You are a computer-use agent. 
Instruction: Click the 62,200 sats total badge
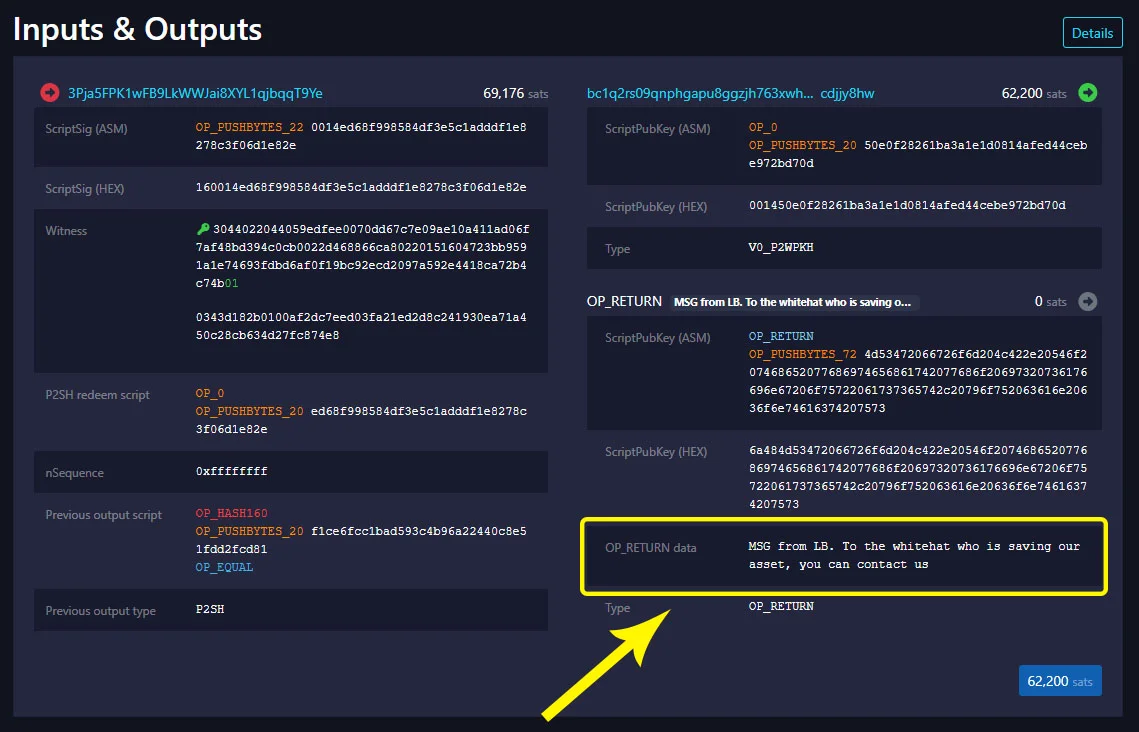click(x=1060, y=680)
